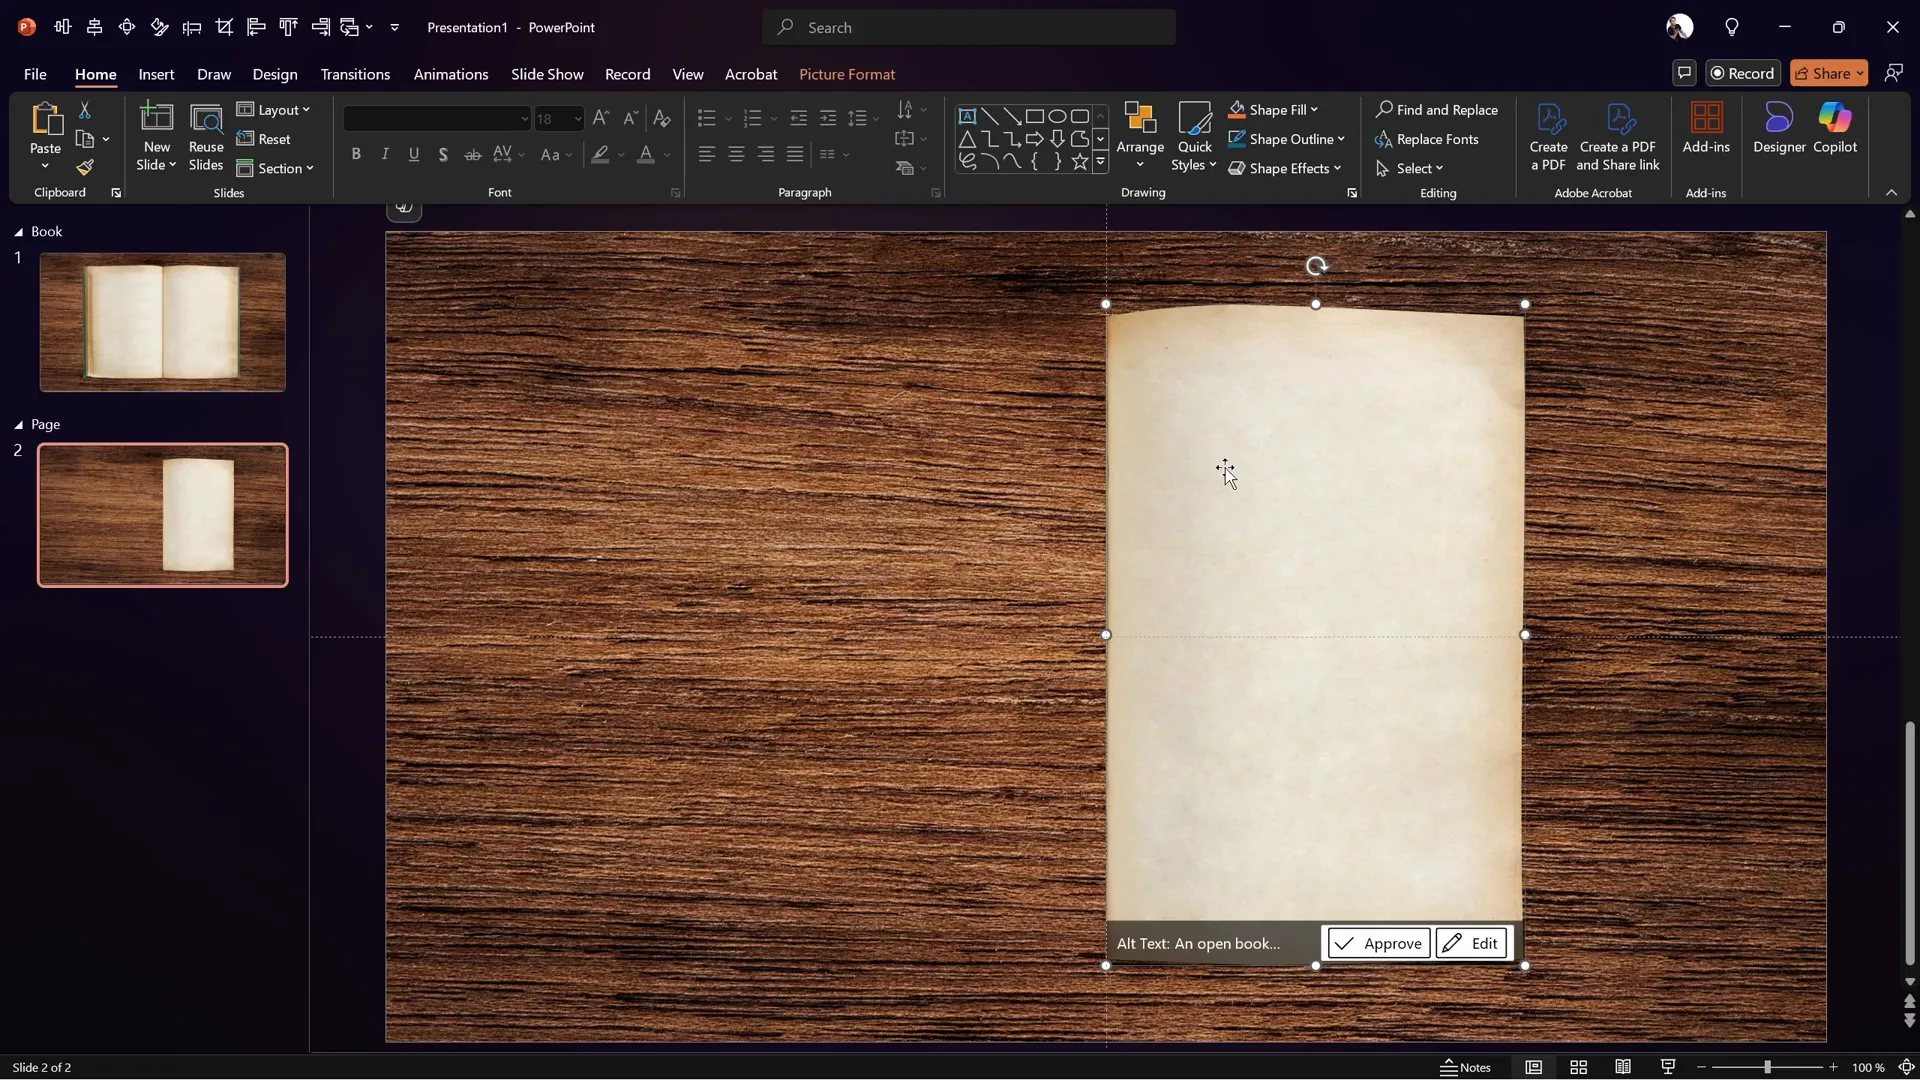Viewport: 1920px width, 1080px height.
Task: Align text to the right
Action: point(766,154)
